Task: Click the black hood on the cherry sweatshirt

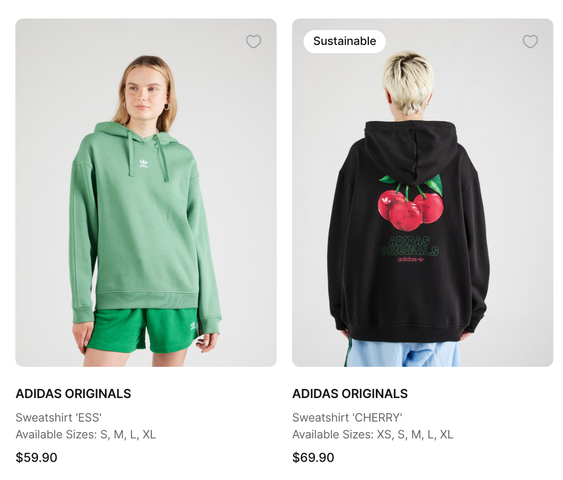Action: [411, 153]
